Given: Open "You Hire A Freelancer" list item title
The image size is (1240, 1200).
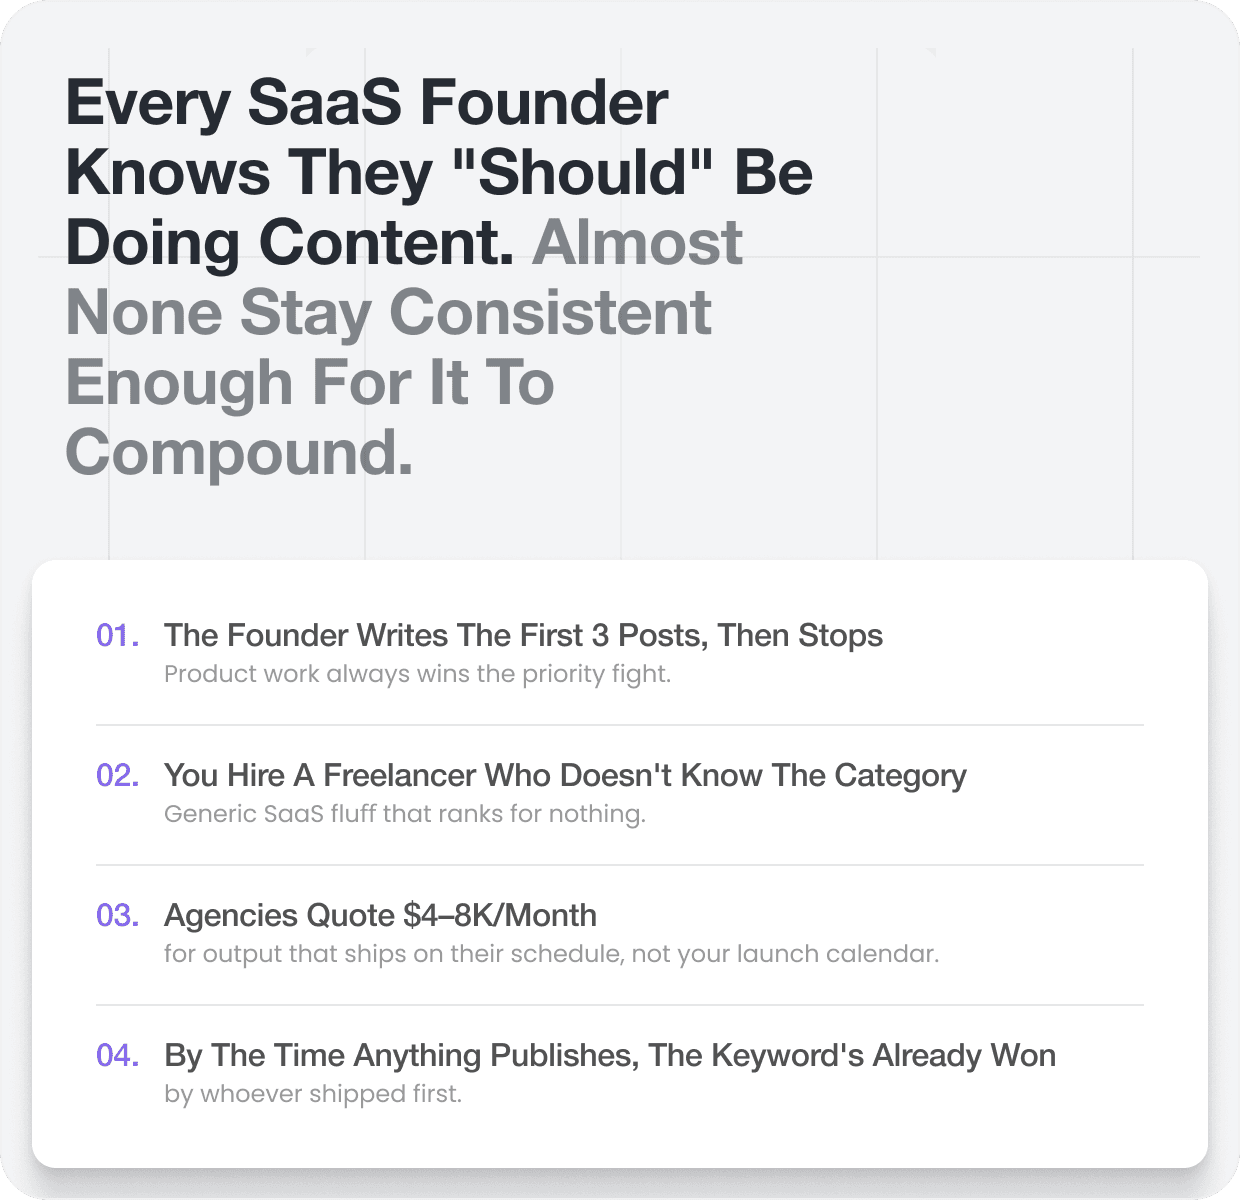Looking at the screenshot, I should click(565, 777).
